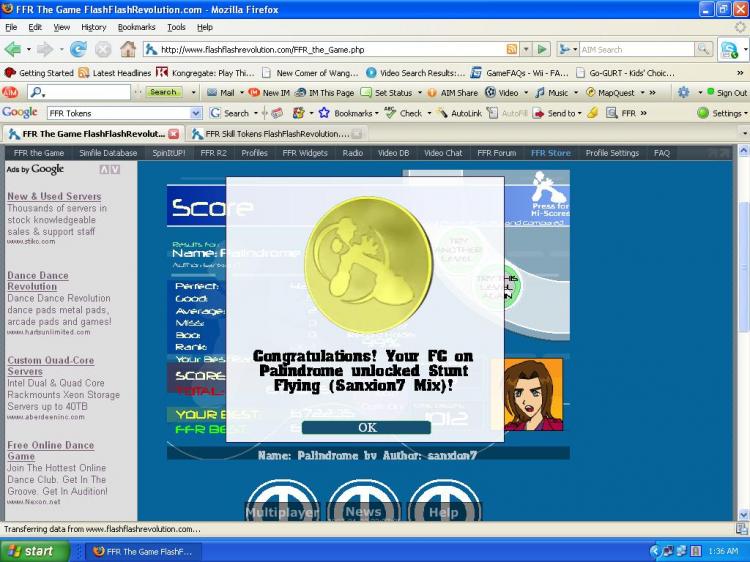Screen dimensions: 750x562
Task: Click the Send to toolbar button
Action: [554, 113]
